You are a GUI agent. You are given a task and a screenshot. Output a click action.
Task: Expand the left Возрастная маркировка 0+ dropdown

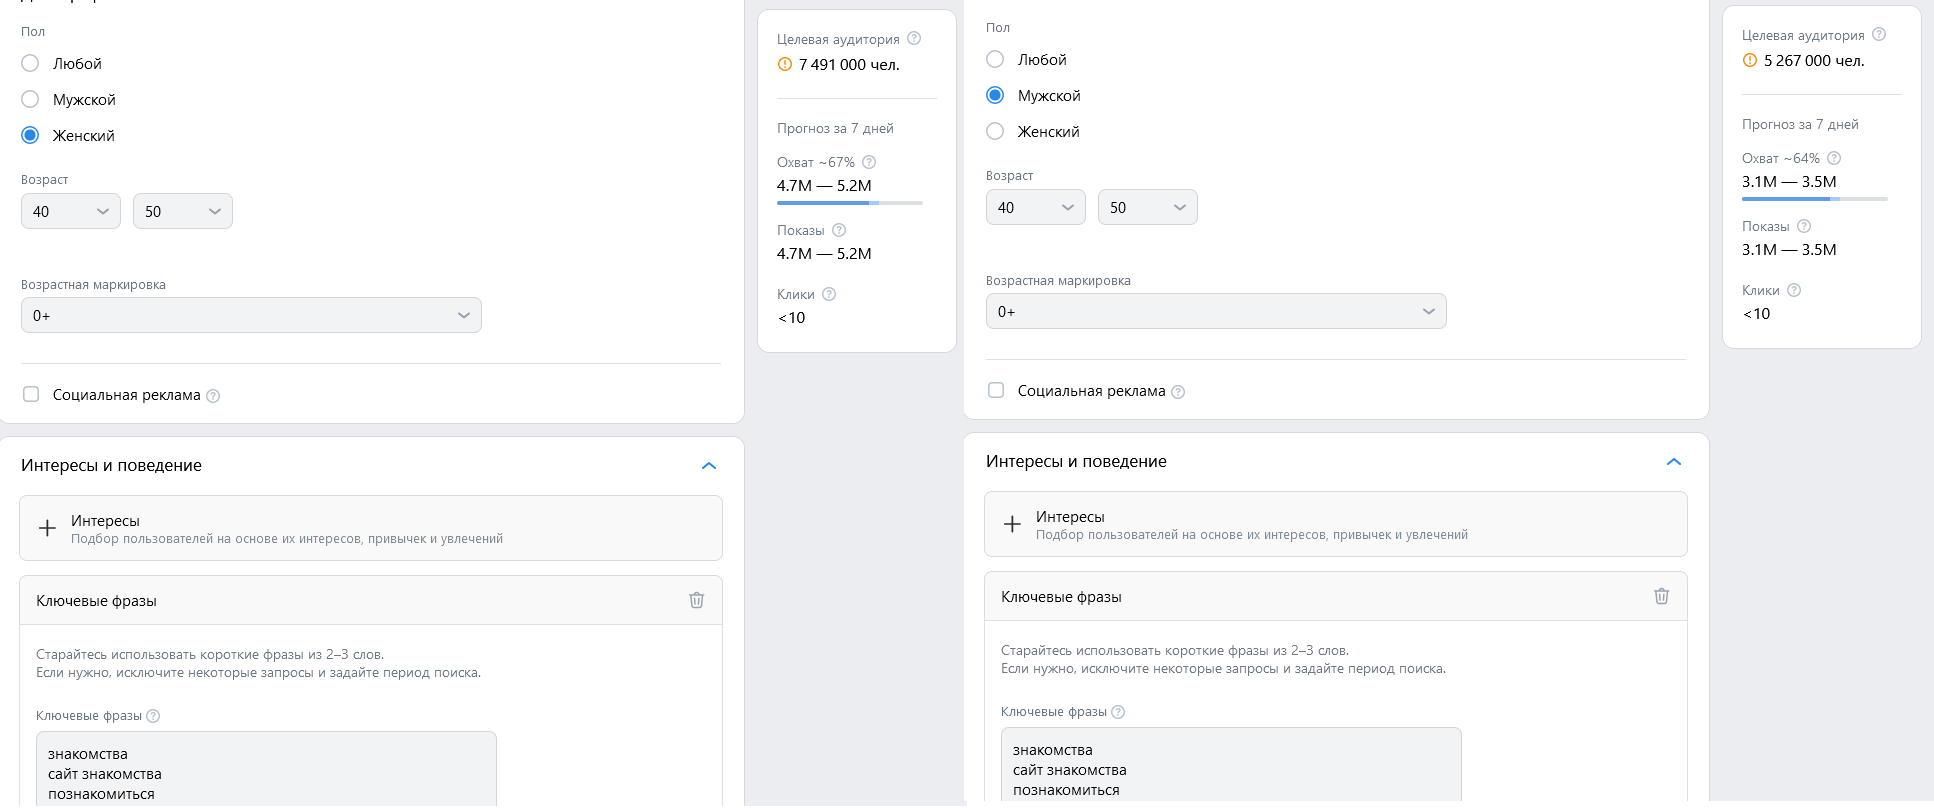tap(251, 315)
